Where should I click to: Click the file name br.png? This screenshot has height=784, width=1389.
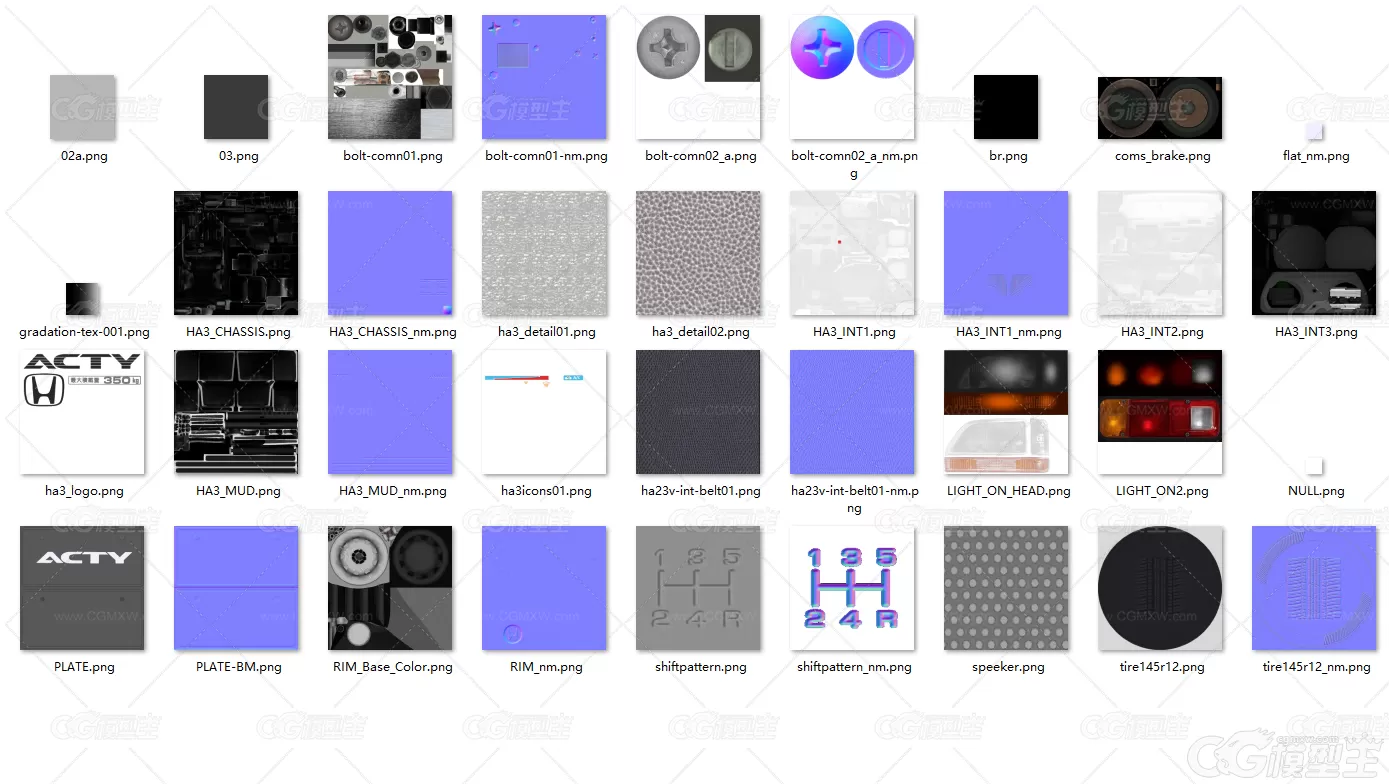click(1008, 156)
